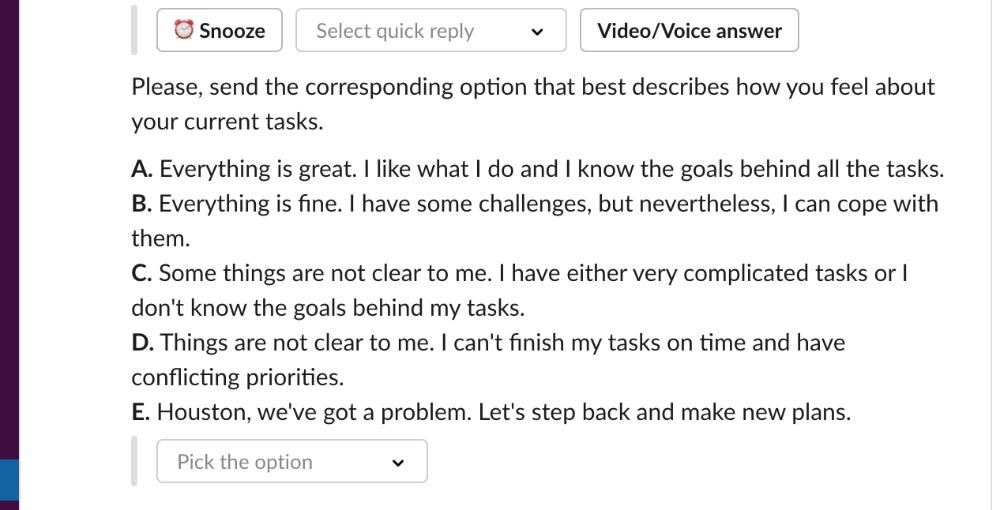This screenshot has width=1000, height=510.
Task: Click the Please, send the corresponding option paragraph
Action: click(533, 104)
